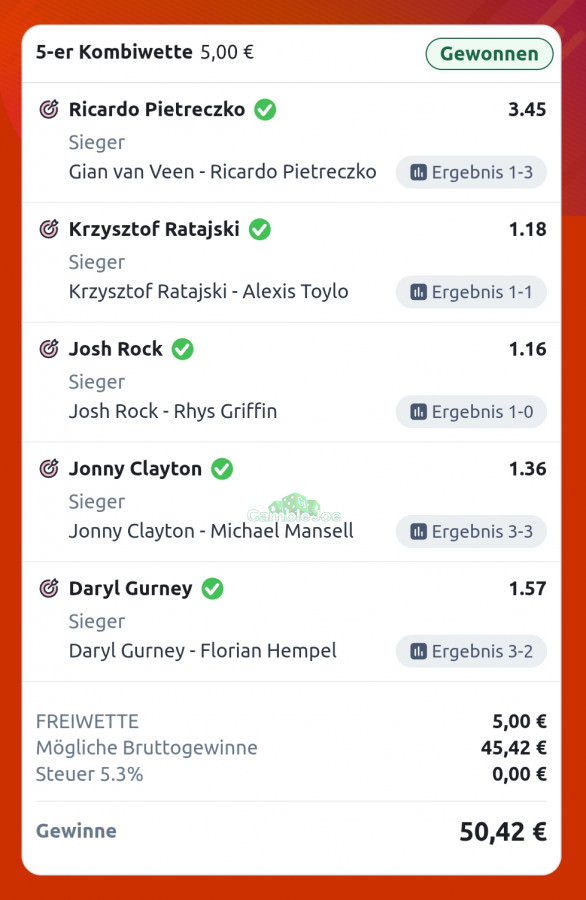Click the darts icon beside Ricardo Pietreczko
The image size is (586, 900).
pos(49,108)
